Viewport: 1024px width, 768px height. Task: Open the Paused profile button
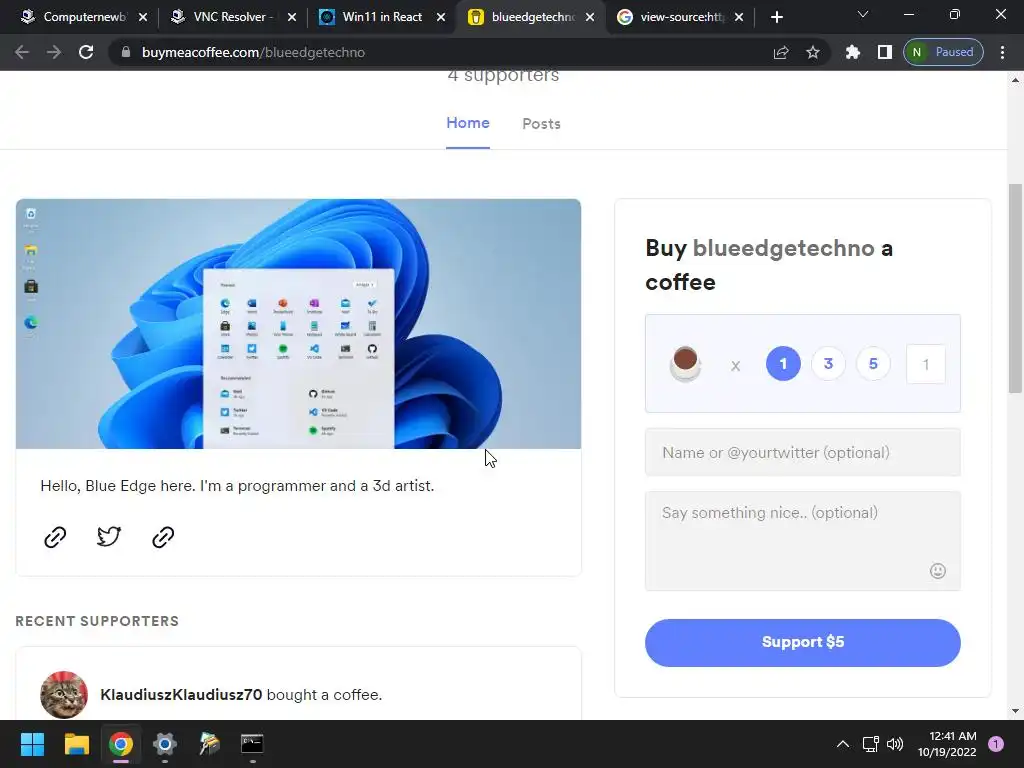(943, 52)
